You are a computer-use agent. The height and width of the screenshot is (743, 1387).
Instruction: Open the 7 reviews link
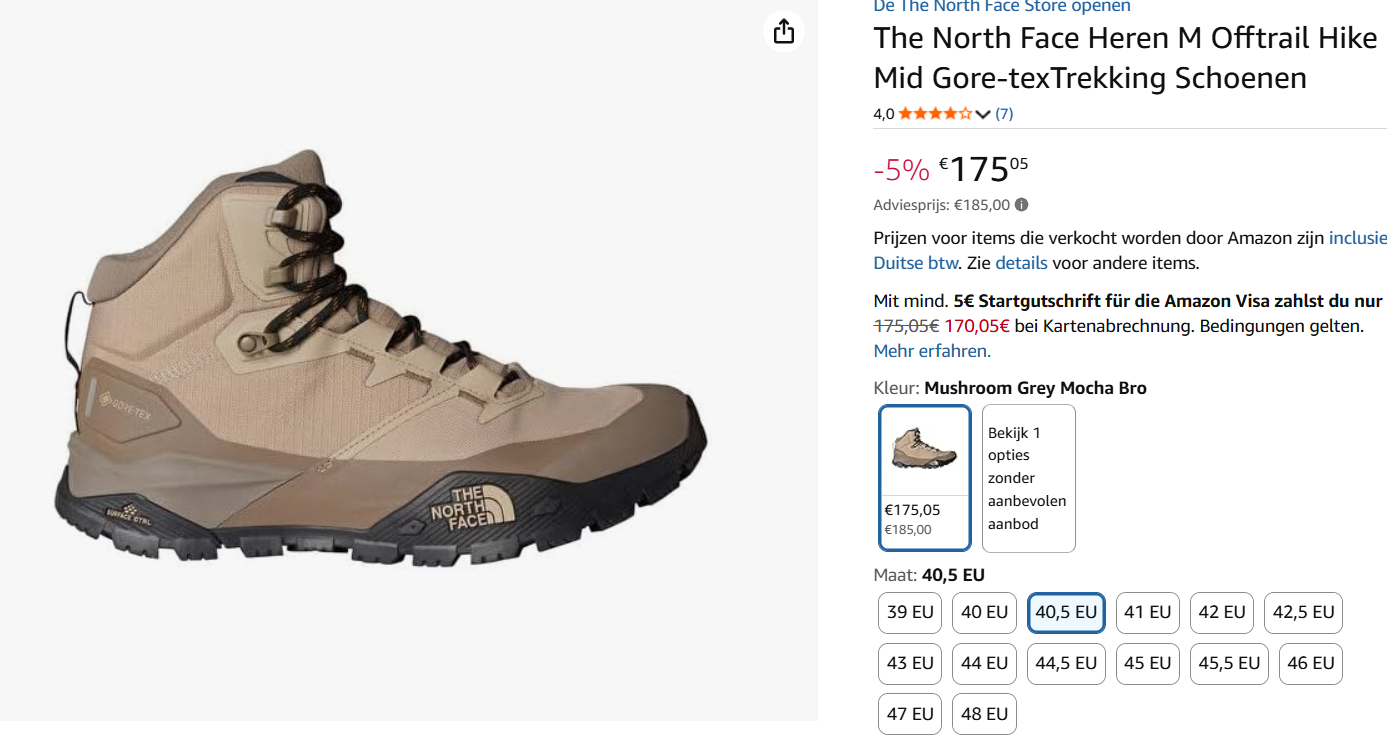pyautogui.click(x=1004, y=114)
